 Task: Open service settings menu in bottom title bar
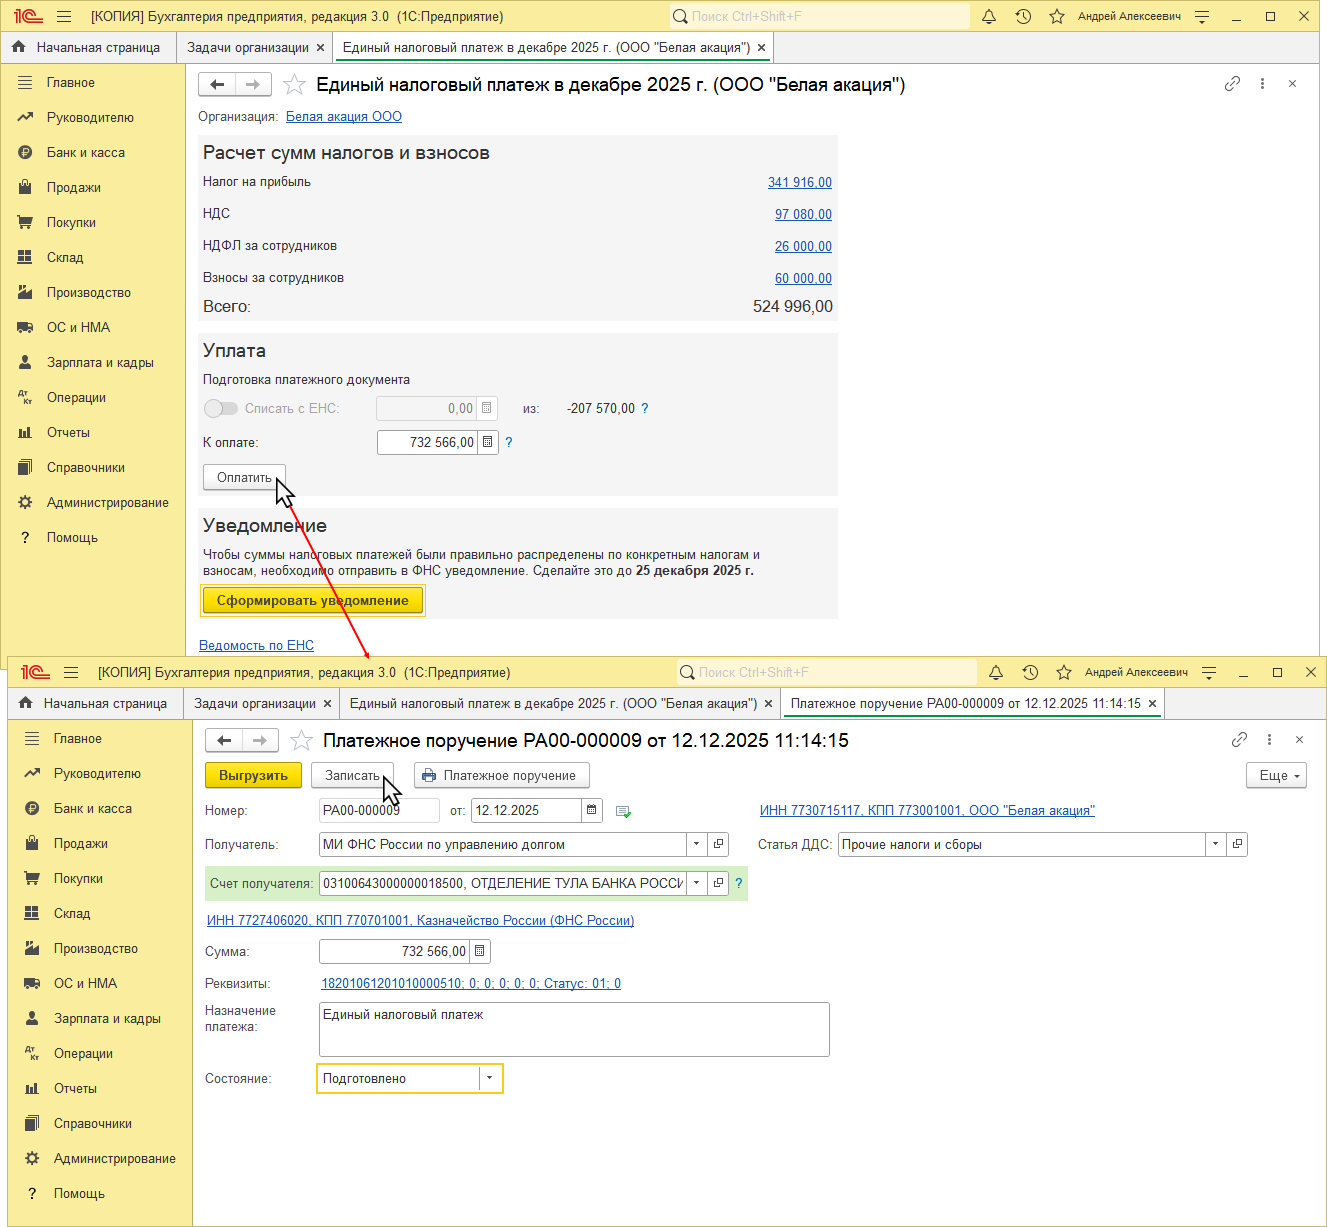click(1209, 672)
